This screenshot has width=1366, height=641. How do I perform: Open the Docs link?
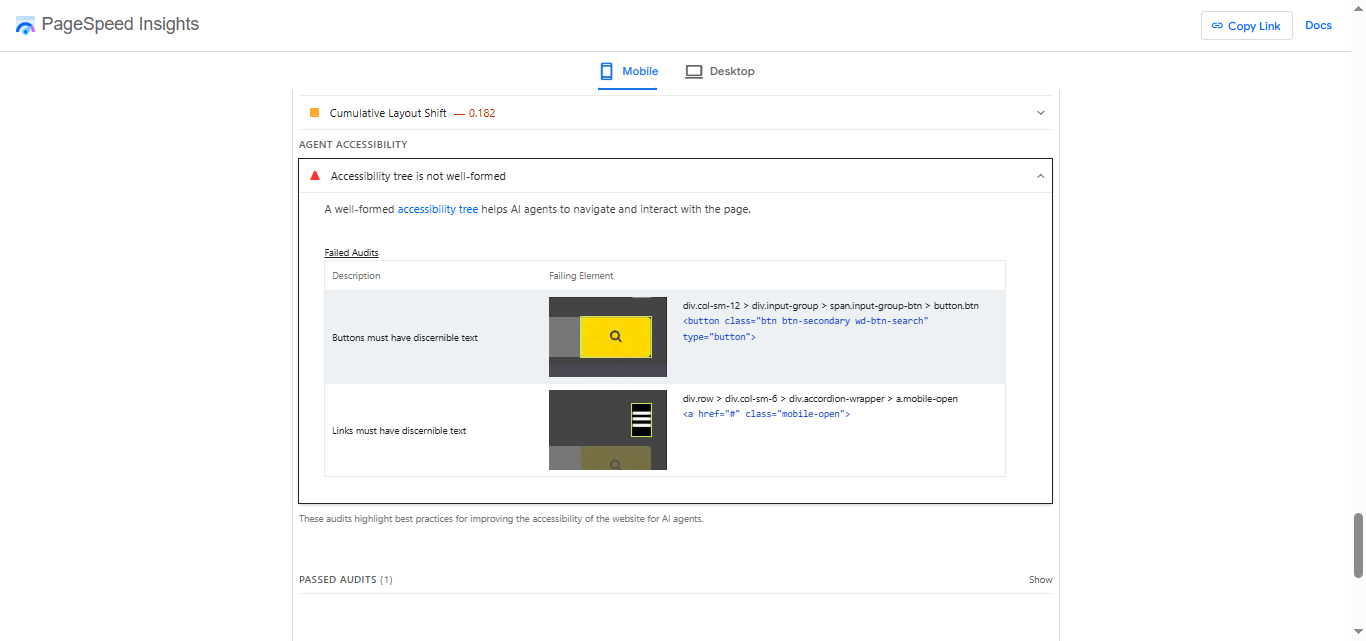1318,26
